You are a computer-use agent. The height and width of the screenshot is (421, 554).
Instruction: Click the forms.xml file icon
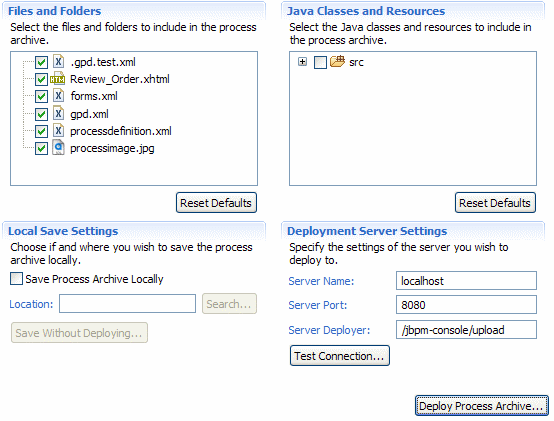click(x=58, y=96)
